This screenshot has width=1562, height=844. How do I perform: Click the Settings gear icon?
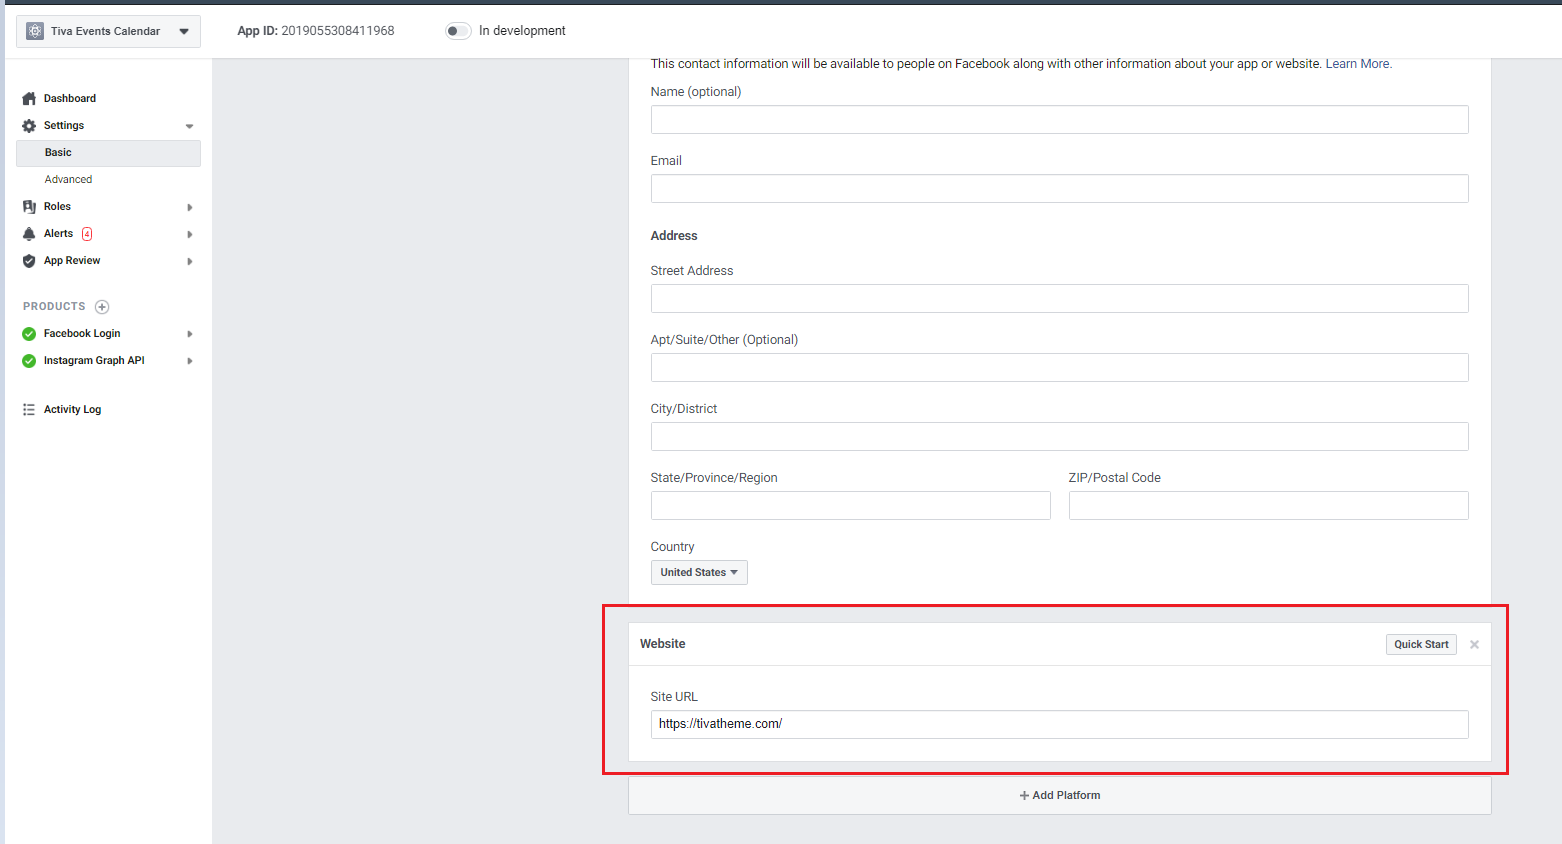click(x=29, y=126)
